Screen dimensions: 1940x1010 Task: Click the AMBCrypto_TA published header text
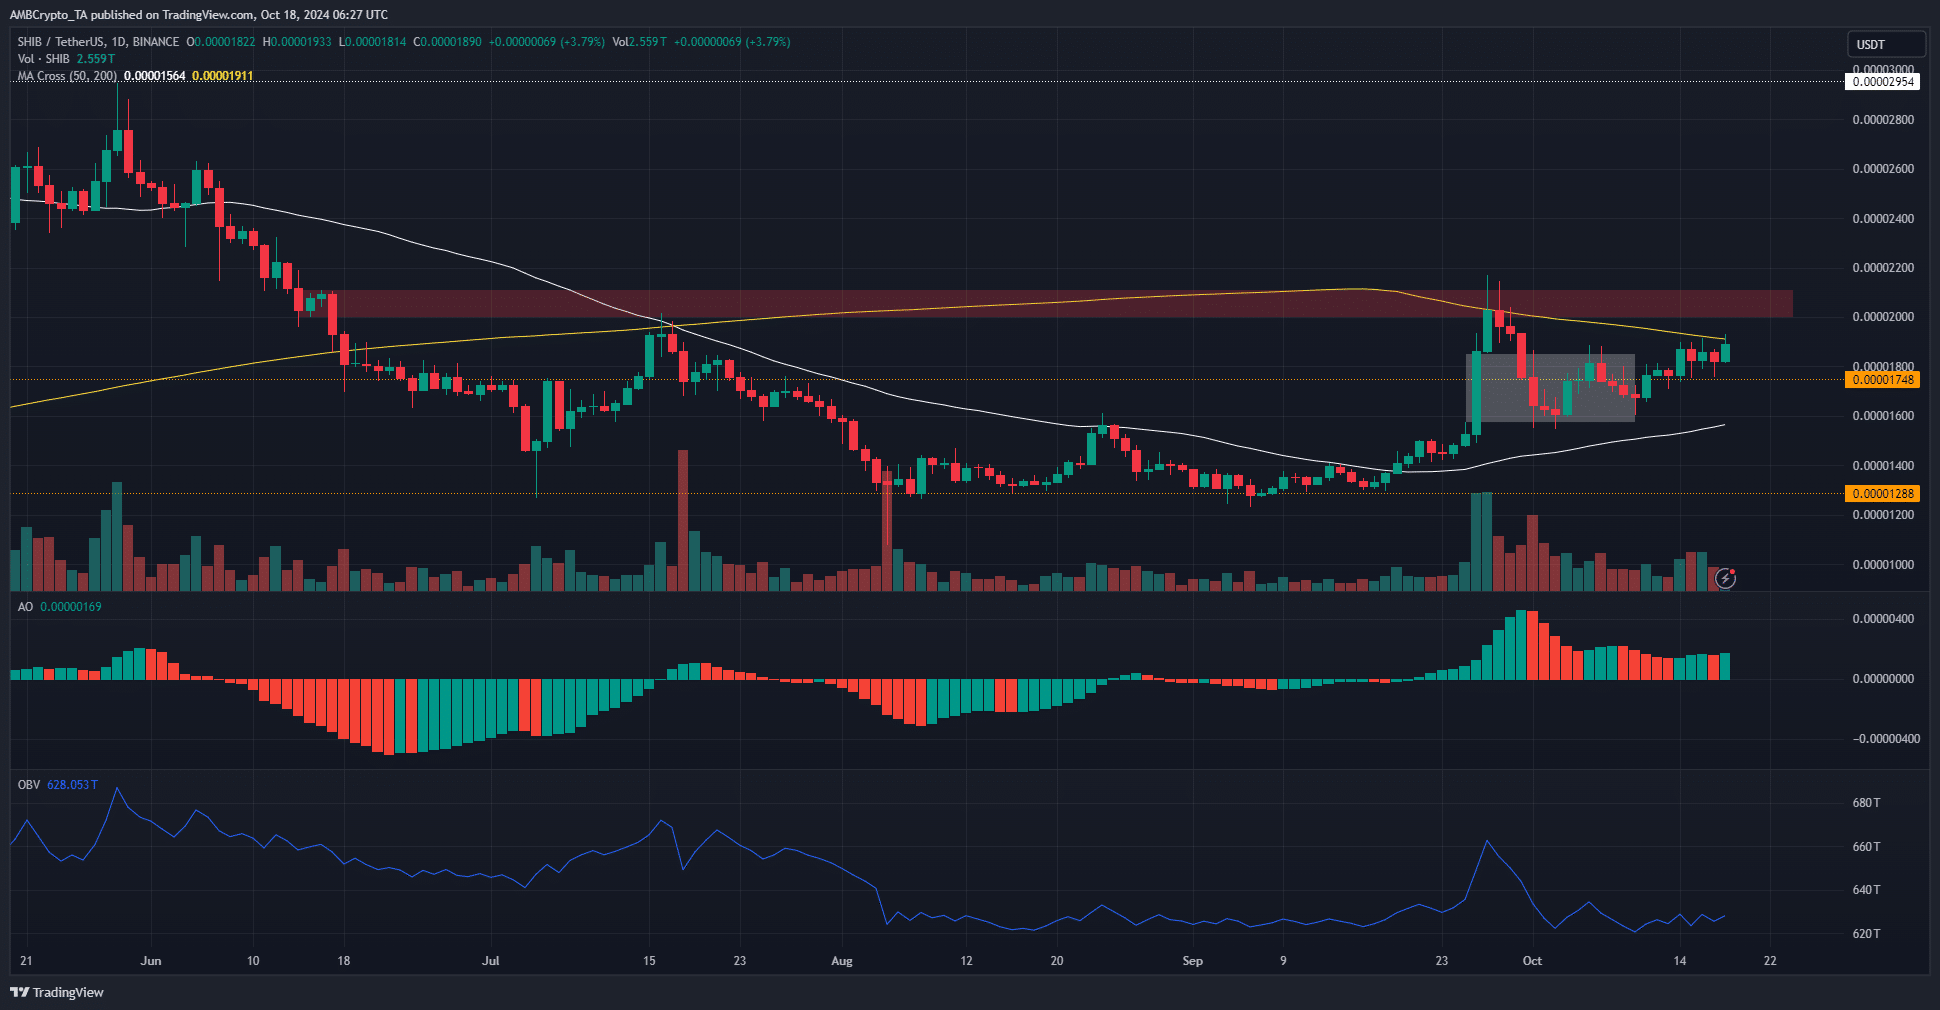pos(199,15)
